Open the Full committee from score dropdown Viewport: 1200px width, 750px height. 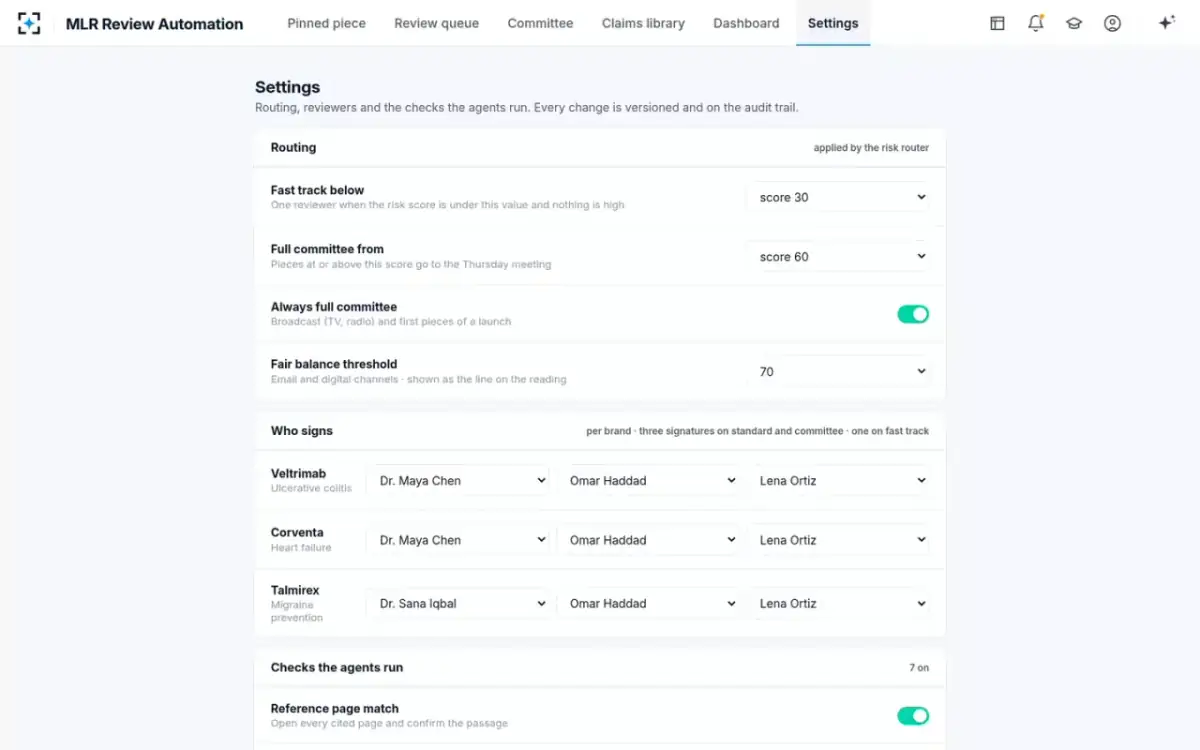click(x=838, y=257)
